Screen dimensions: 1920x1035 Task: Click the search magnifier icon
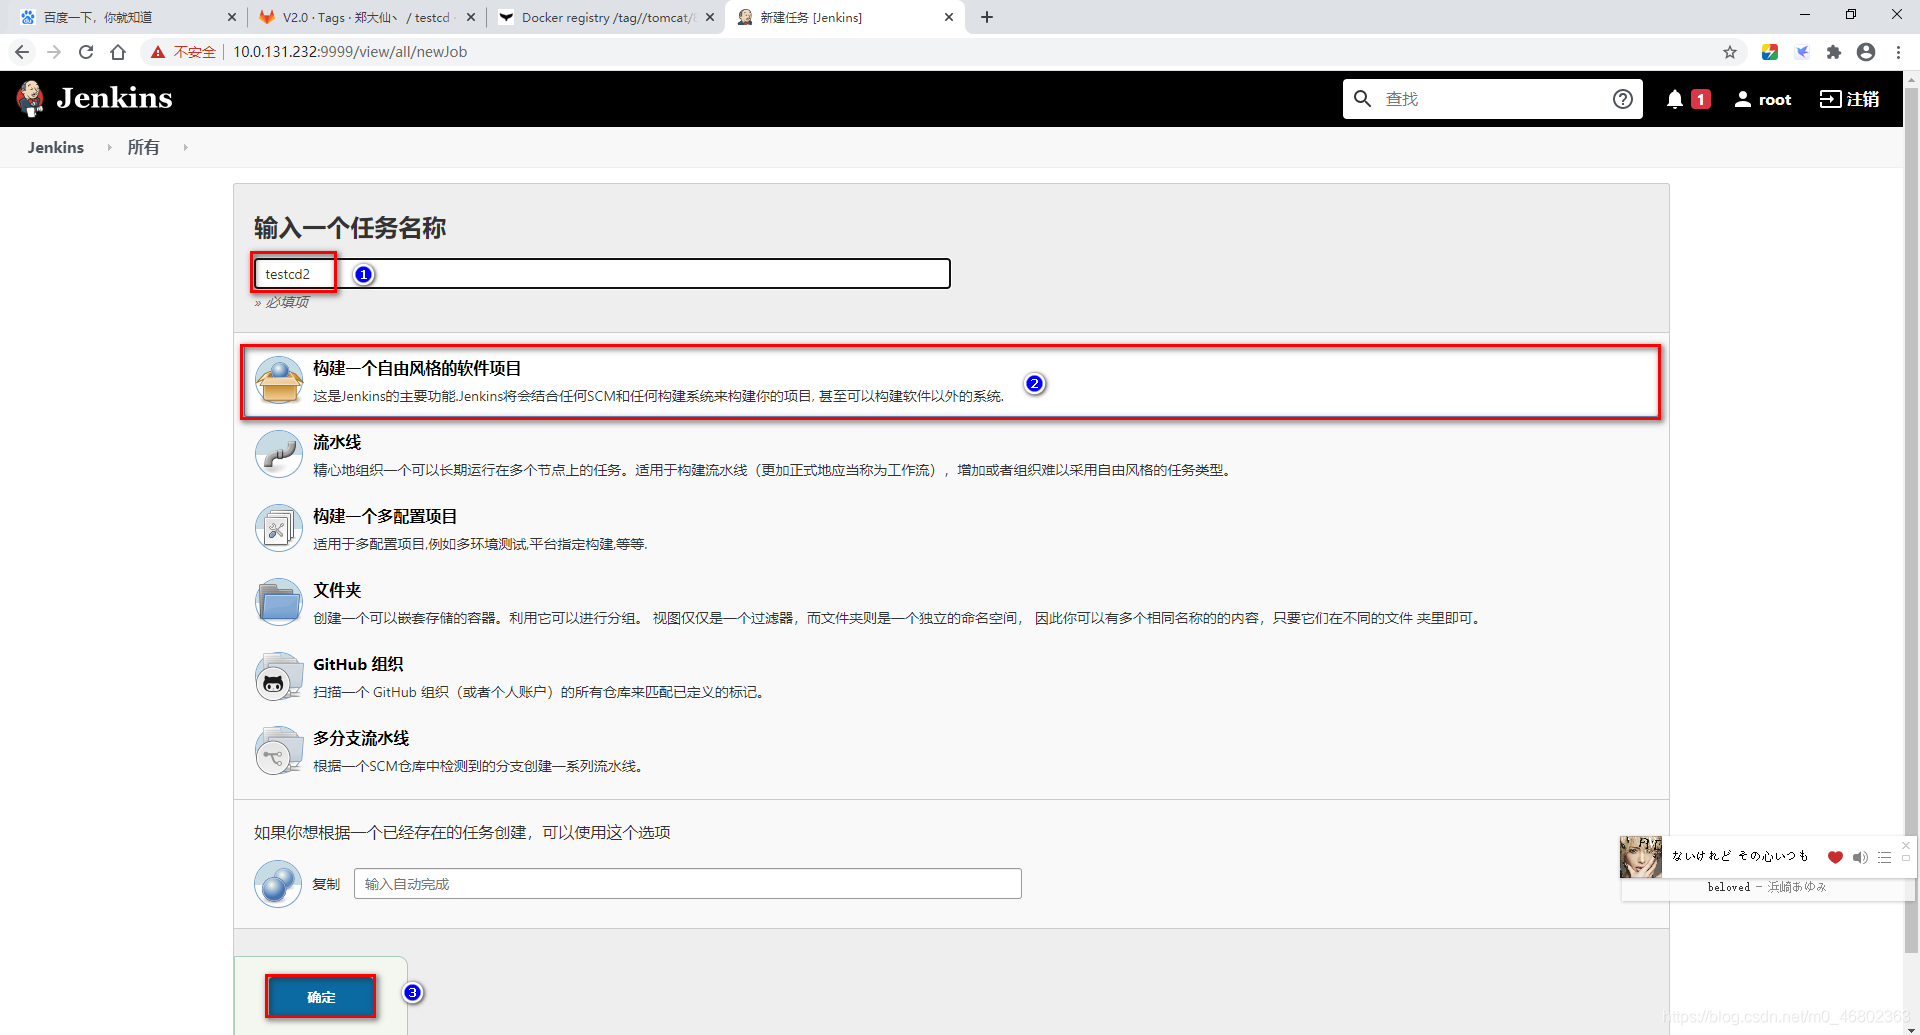pos(1362,99)
